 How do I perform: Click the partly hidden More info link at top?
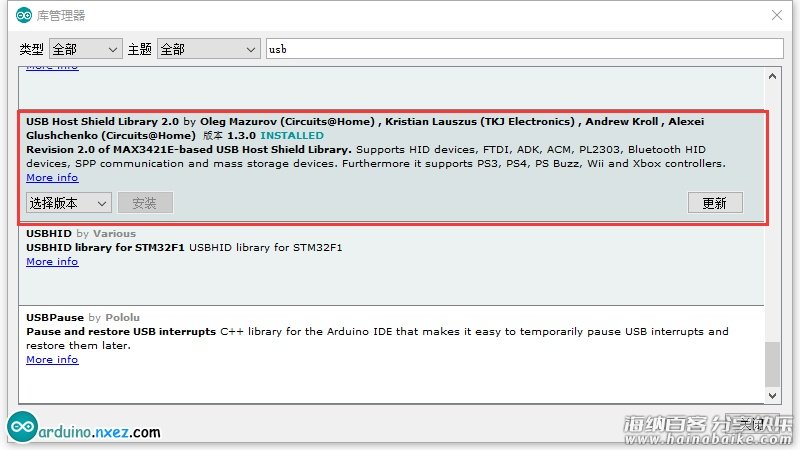52,67
